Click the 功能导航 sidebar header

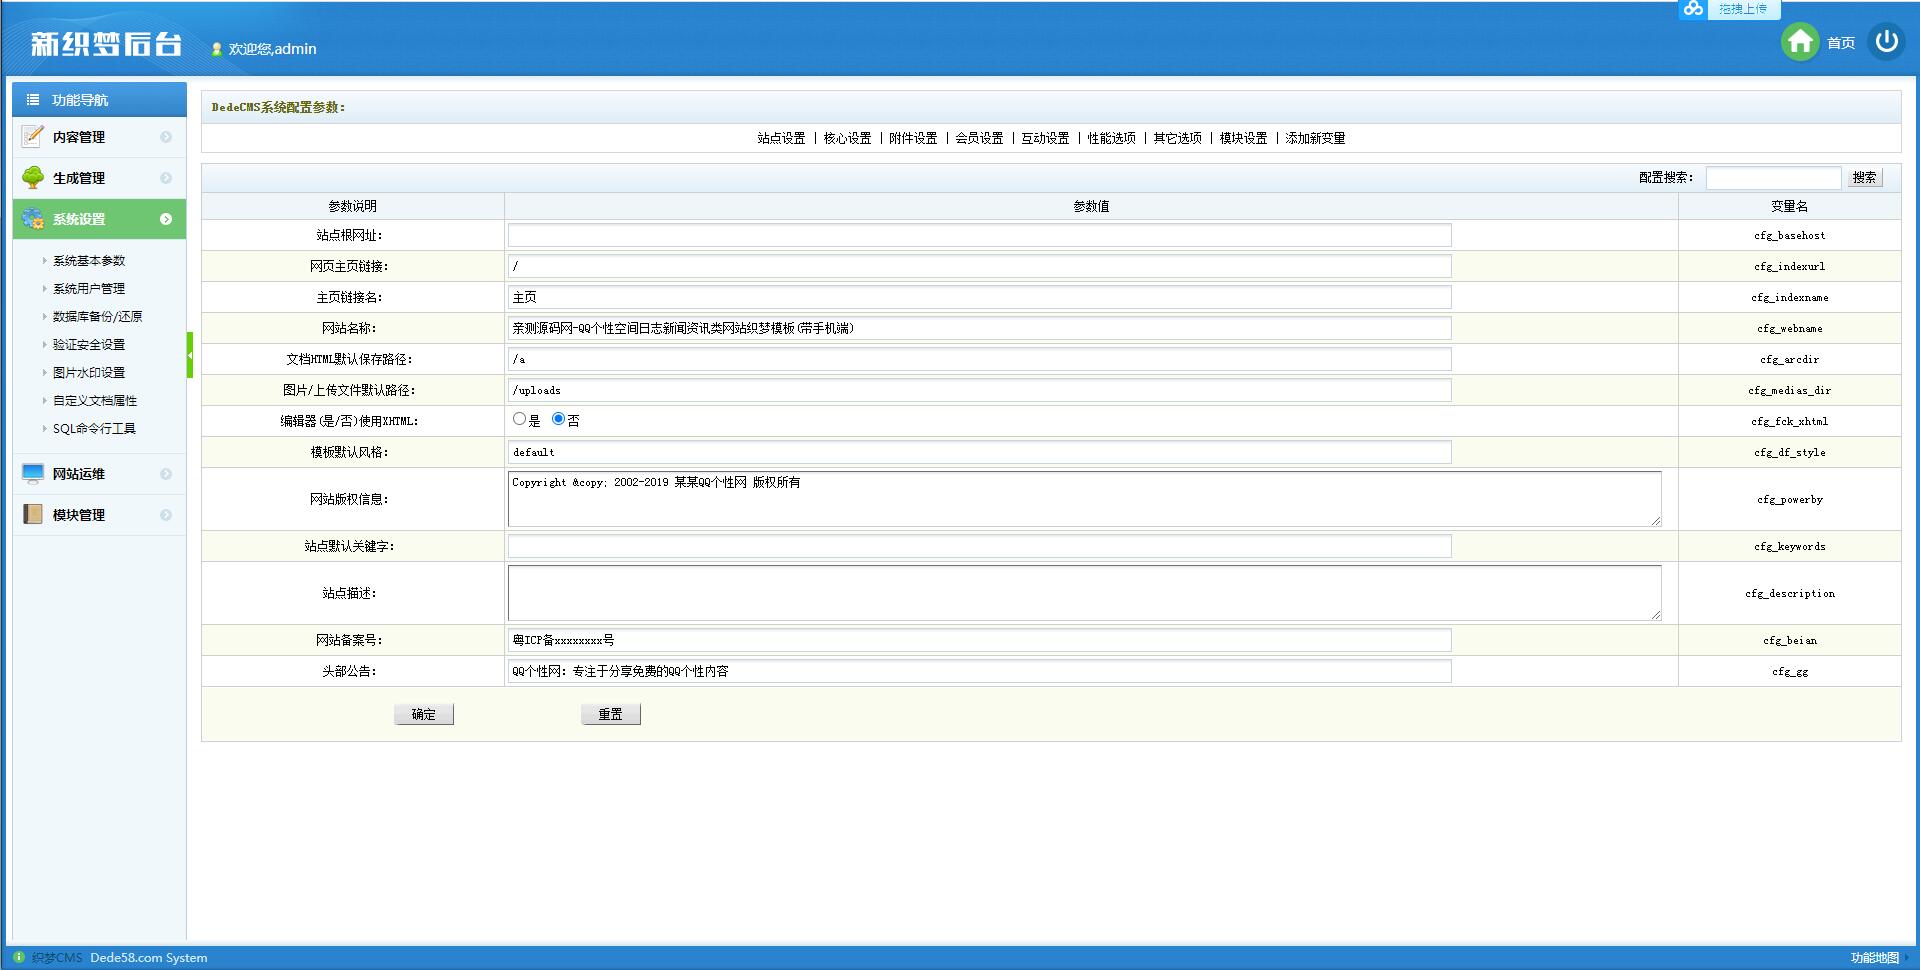point(99,99)
